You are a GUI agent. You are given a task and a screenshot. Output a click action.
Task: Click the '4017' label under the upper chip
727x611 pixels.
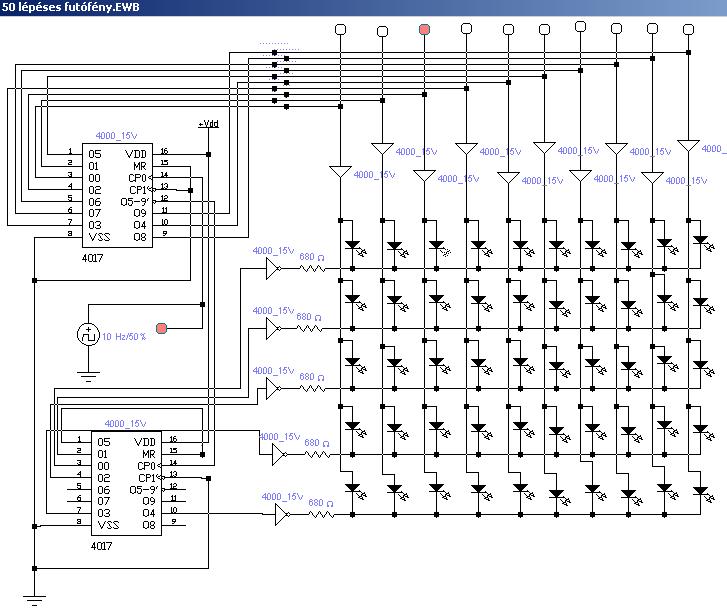92,258
